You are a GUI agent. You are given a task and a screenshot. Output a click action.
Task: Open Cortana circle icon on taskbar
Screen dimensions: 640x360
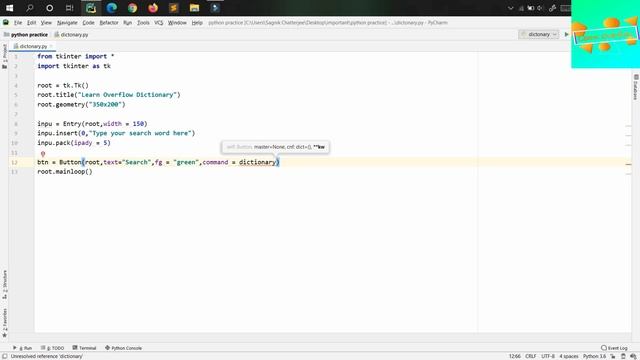pos(49,8)
